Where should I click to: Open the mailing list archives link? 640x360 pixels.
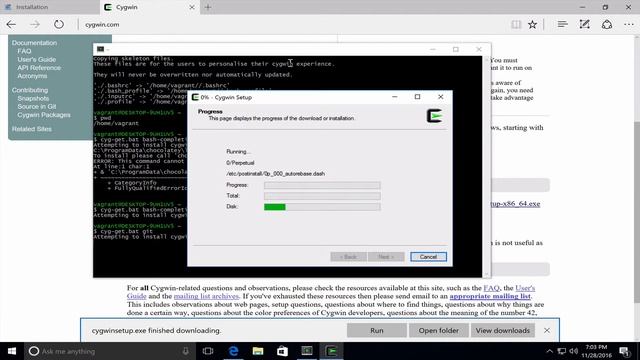(x=206, y=296)
